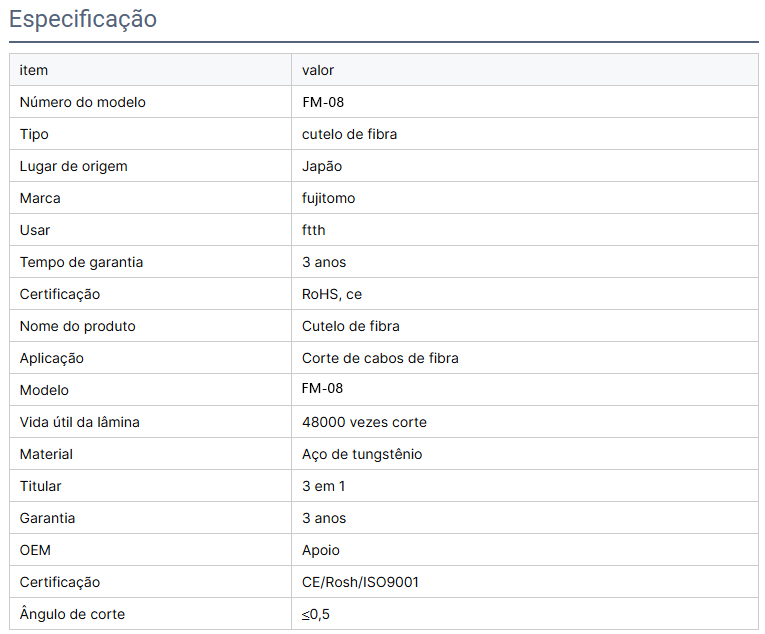Select the "3 em 1" Titular value
Screen dimensions: 765x634
coord(324,486)
